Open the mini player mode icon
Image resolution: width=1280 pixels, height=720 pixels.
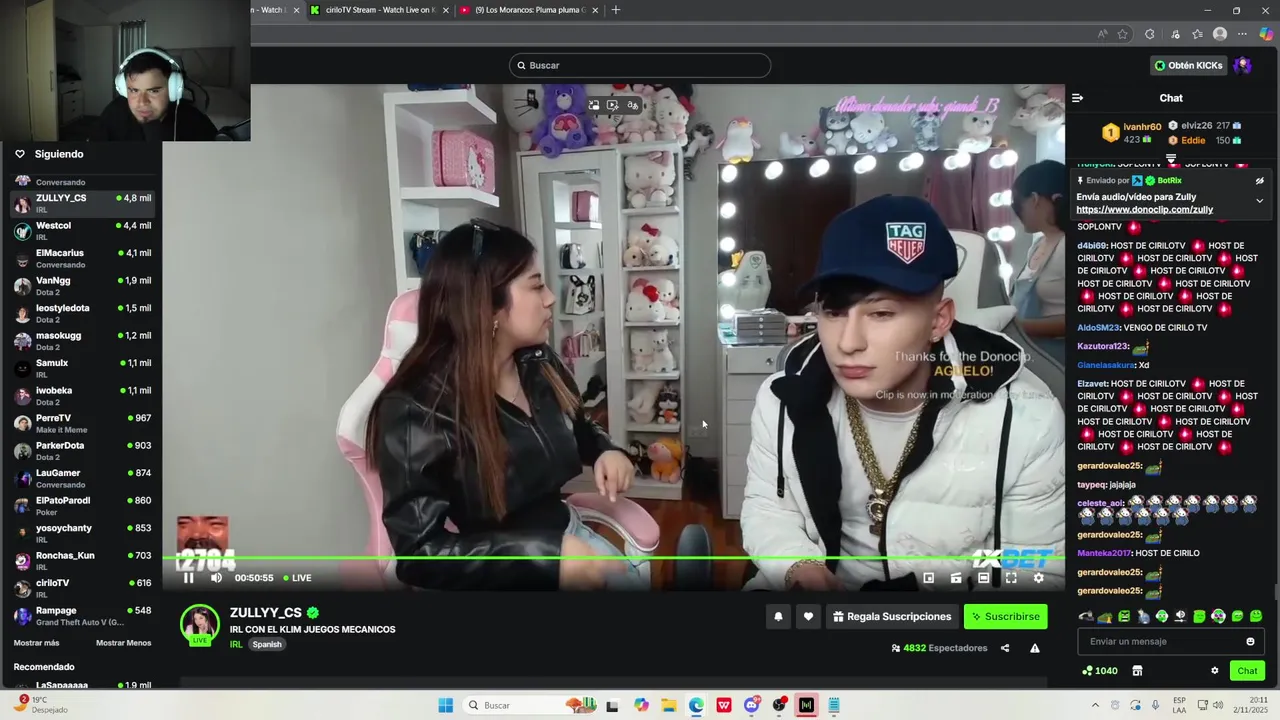pyautogui.click(x=929, y=578)
